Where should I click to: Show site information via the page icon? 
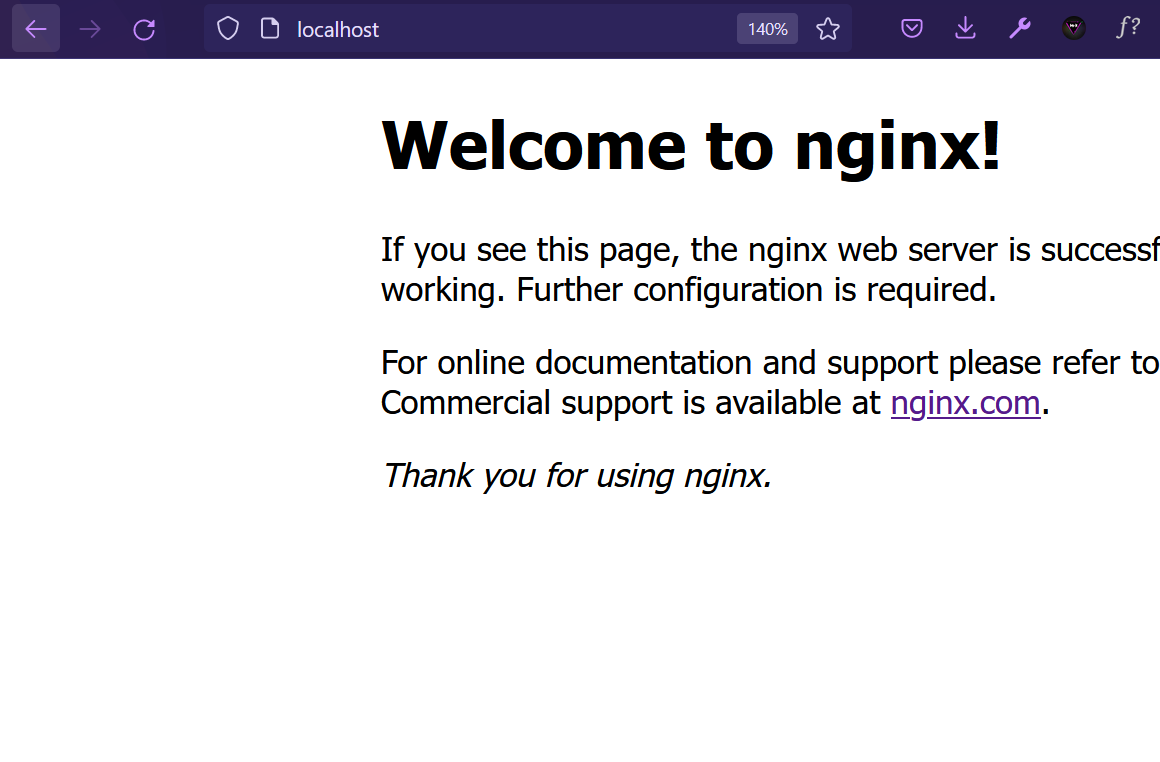(270, 29)
